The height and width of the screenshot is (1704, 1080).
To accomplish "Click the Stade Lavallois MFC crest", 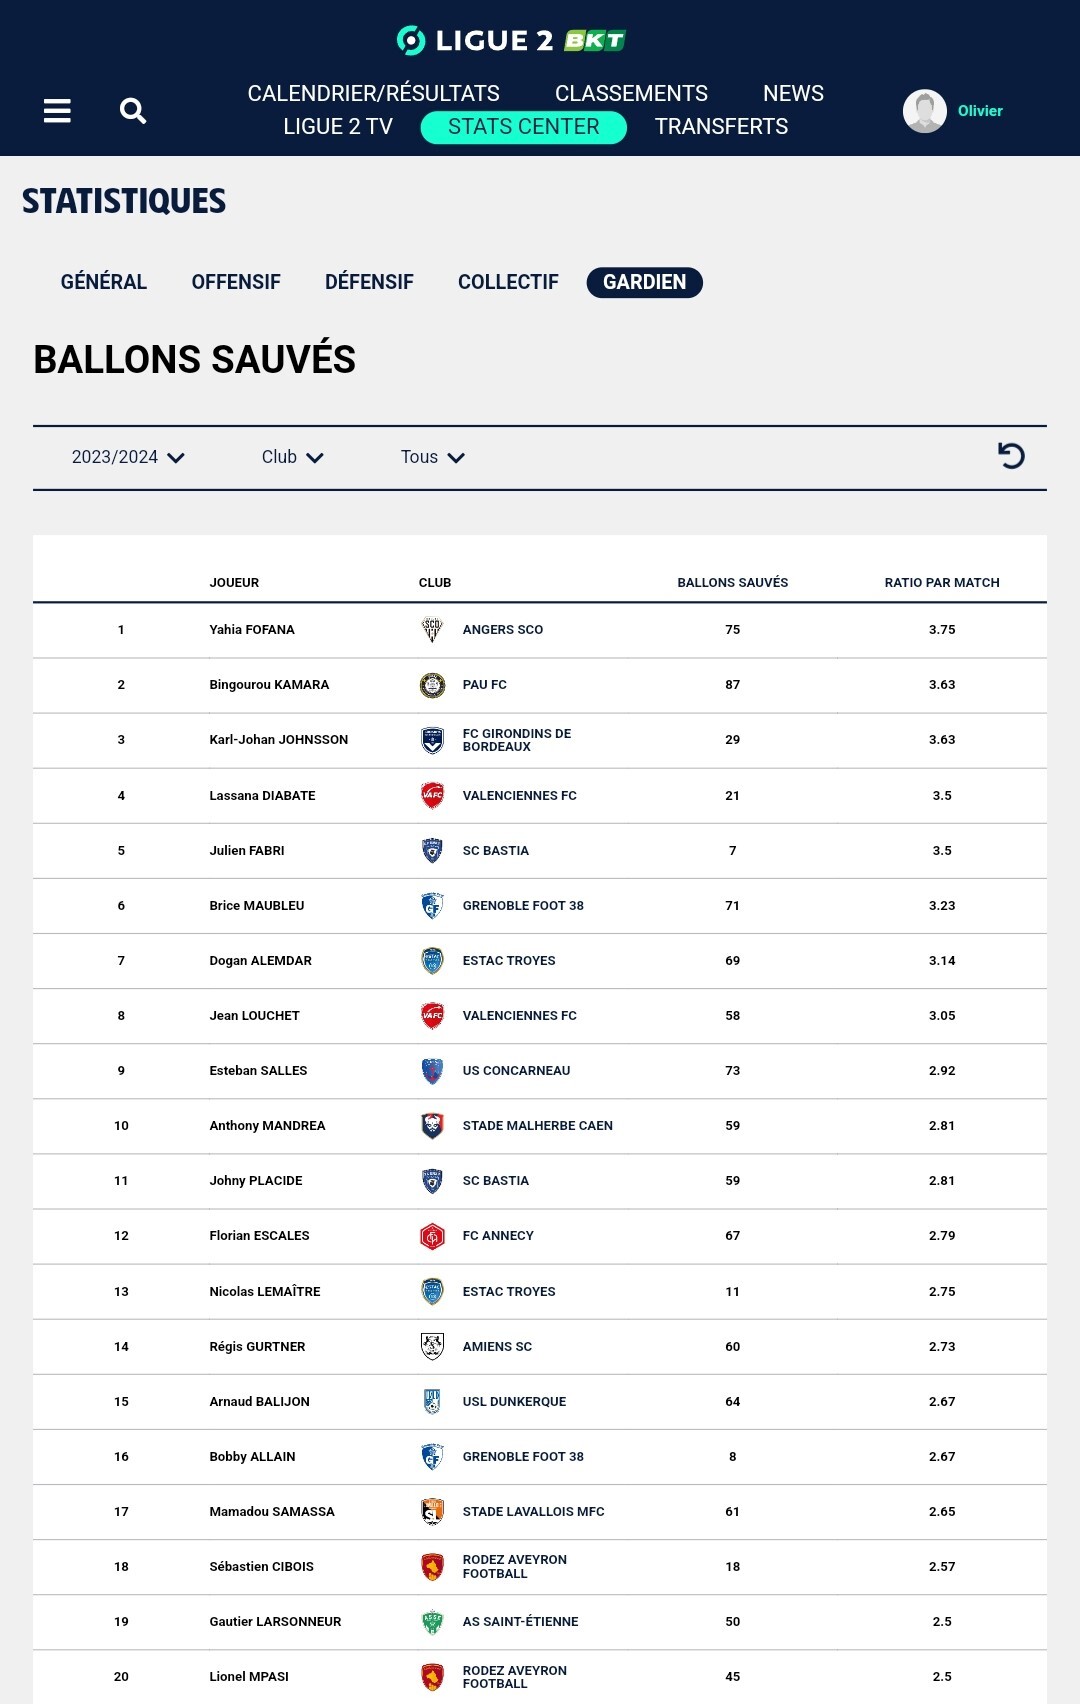I will [432, 1512].
